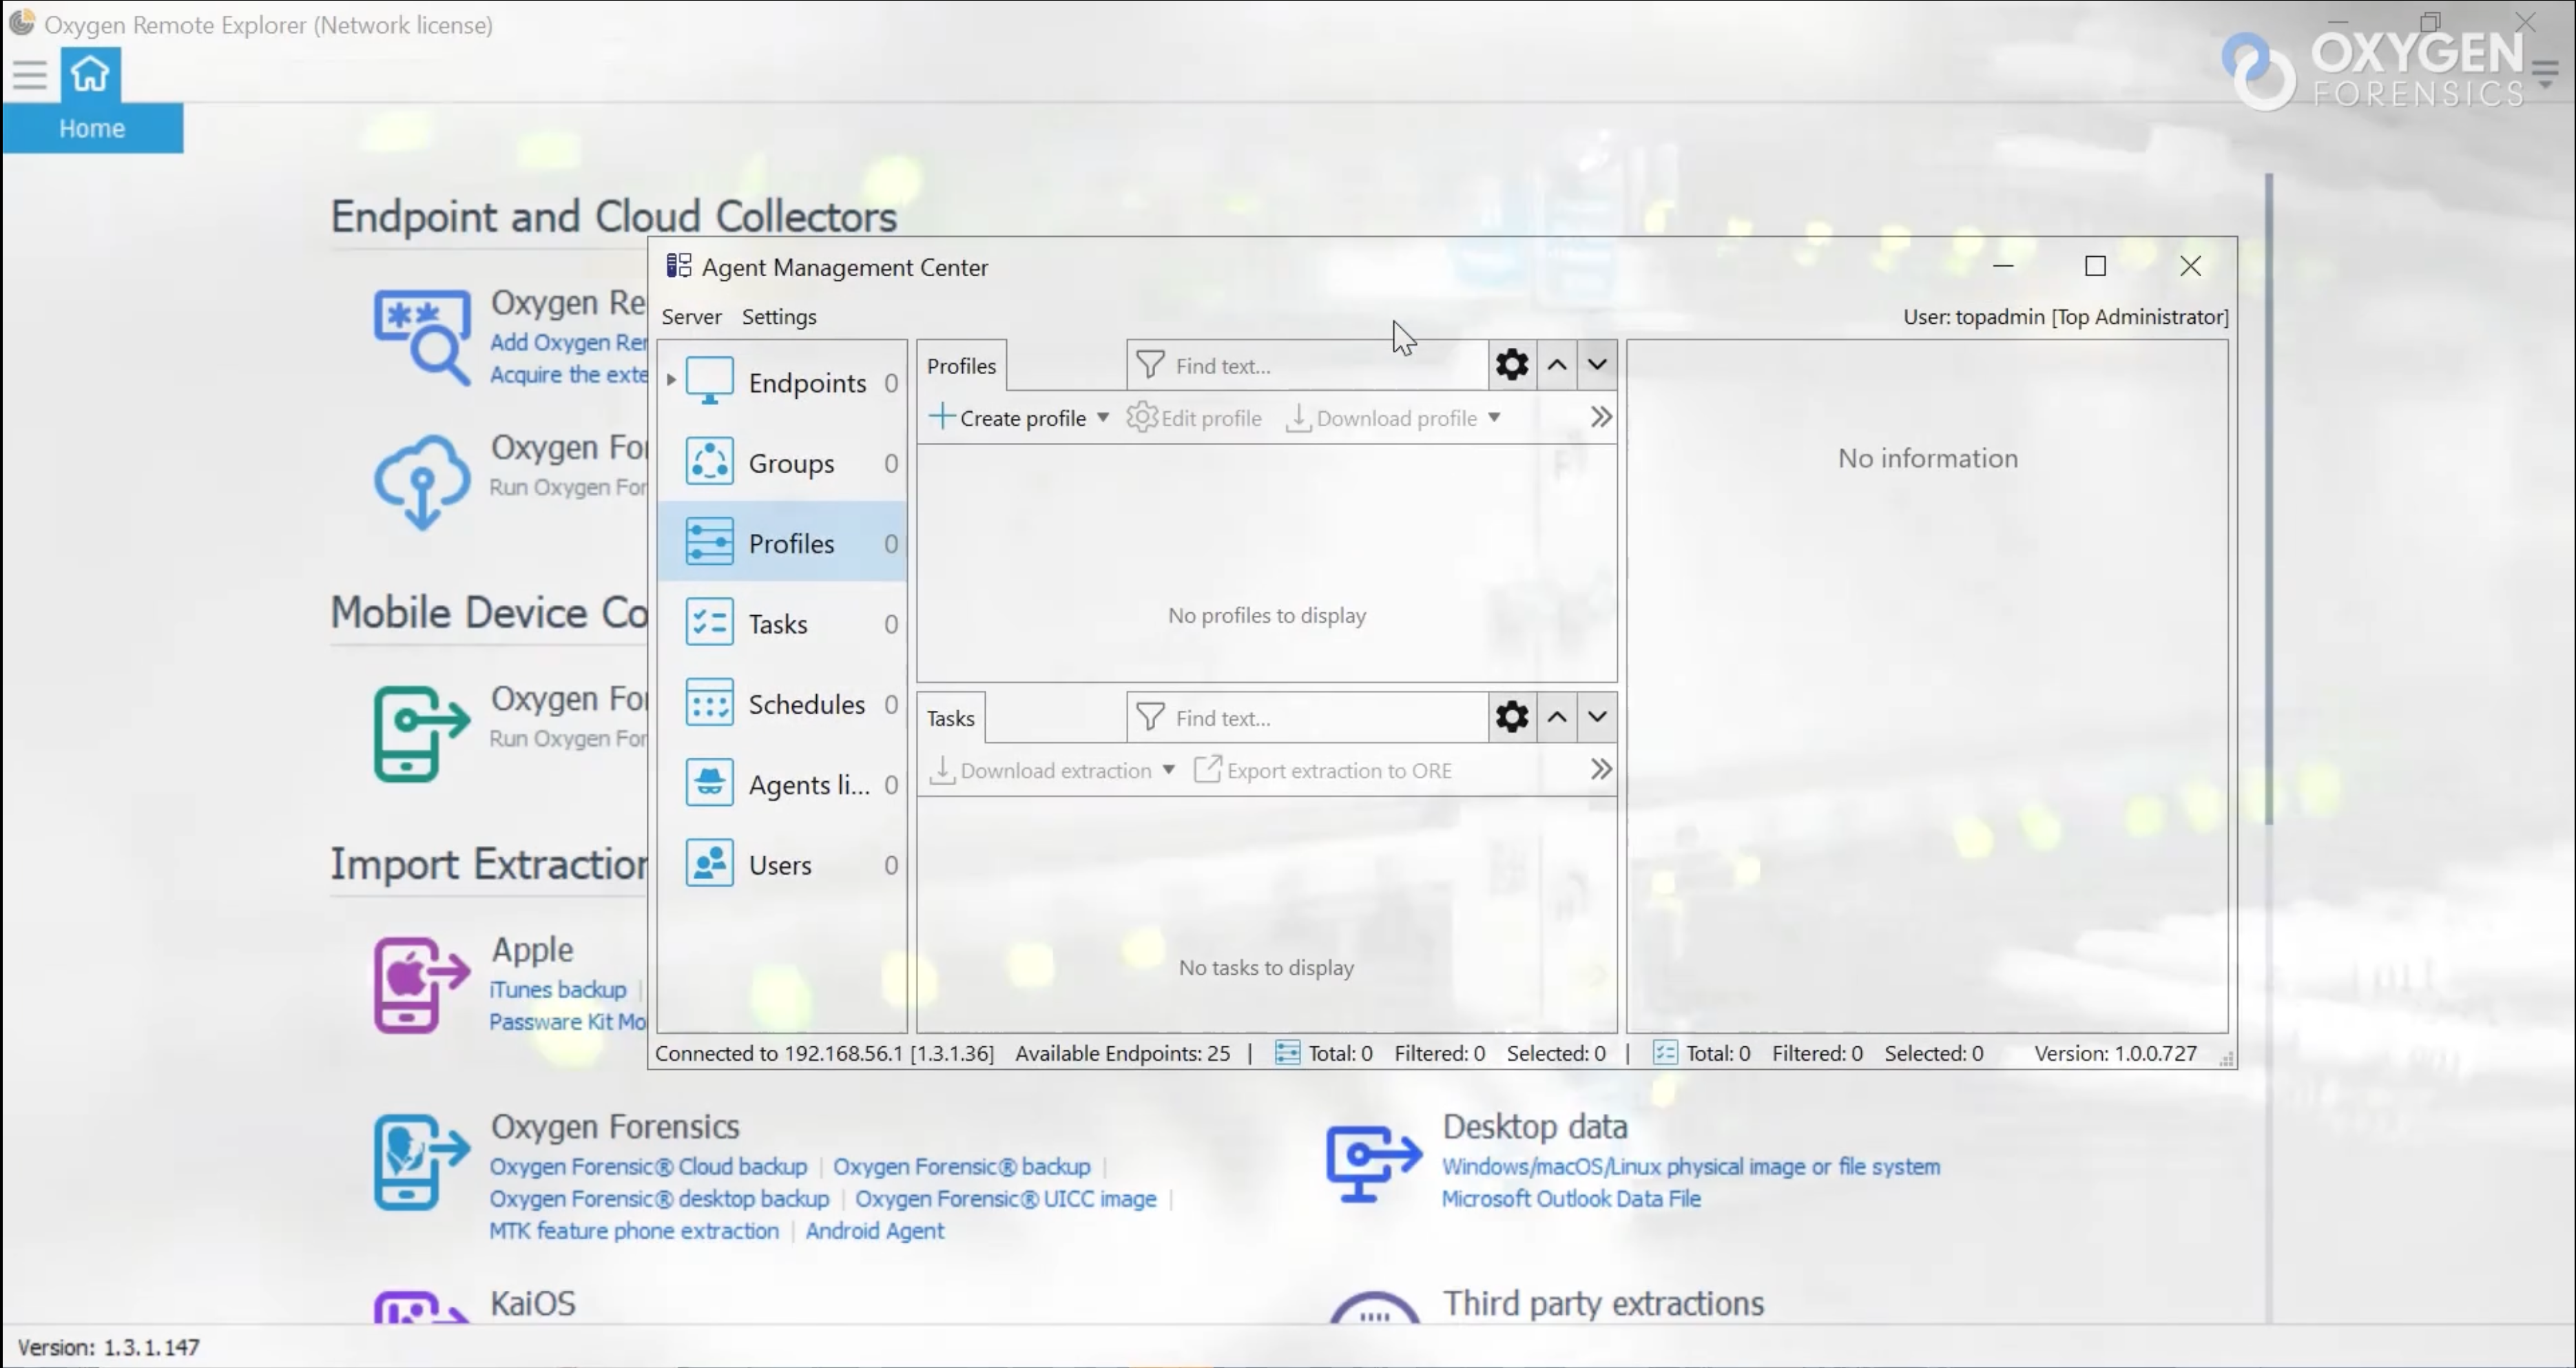Open the iTunes backup link
Image resolution: width=2576 pixels, height=1368 pixels.
coord(558,989)
